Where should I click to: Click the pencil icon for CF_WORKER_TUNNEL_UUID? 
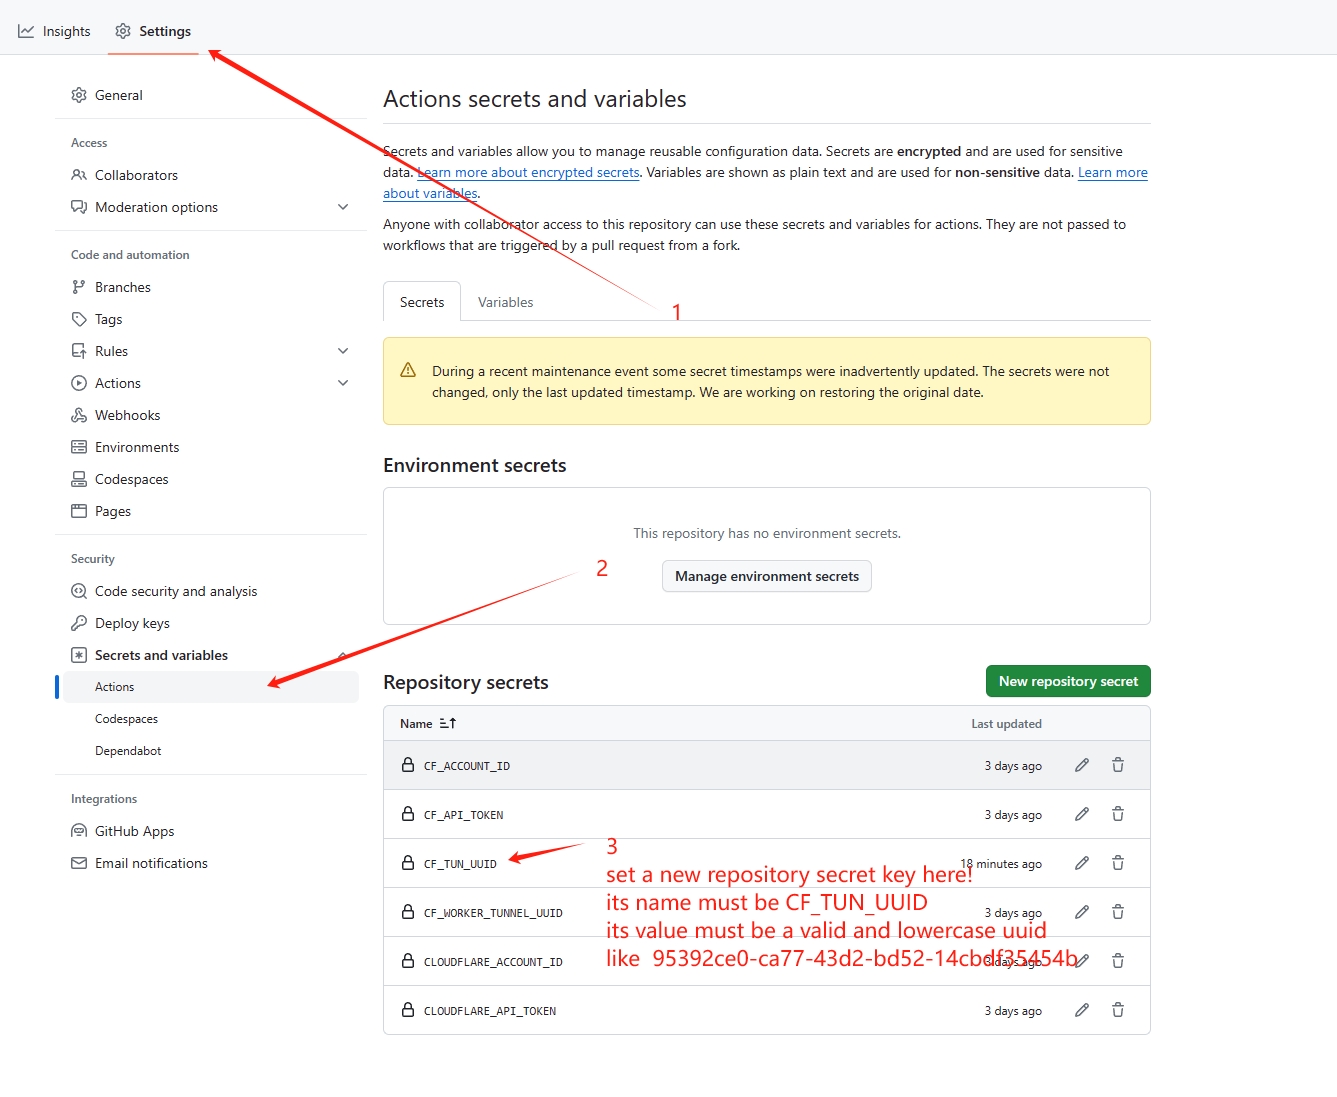pos(1082,912)
